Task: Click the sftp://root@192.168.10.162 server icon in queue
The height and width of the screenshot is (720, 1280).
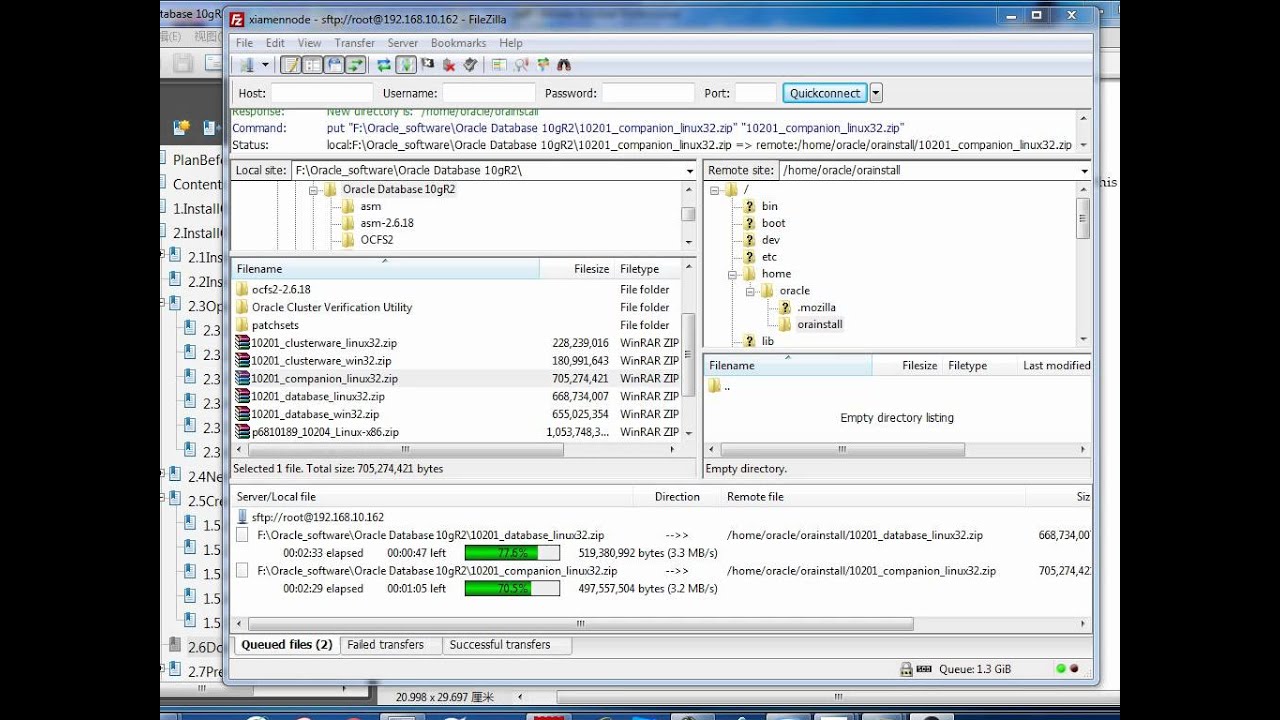Action: 242,517
